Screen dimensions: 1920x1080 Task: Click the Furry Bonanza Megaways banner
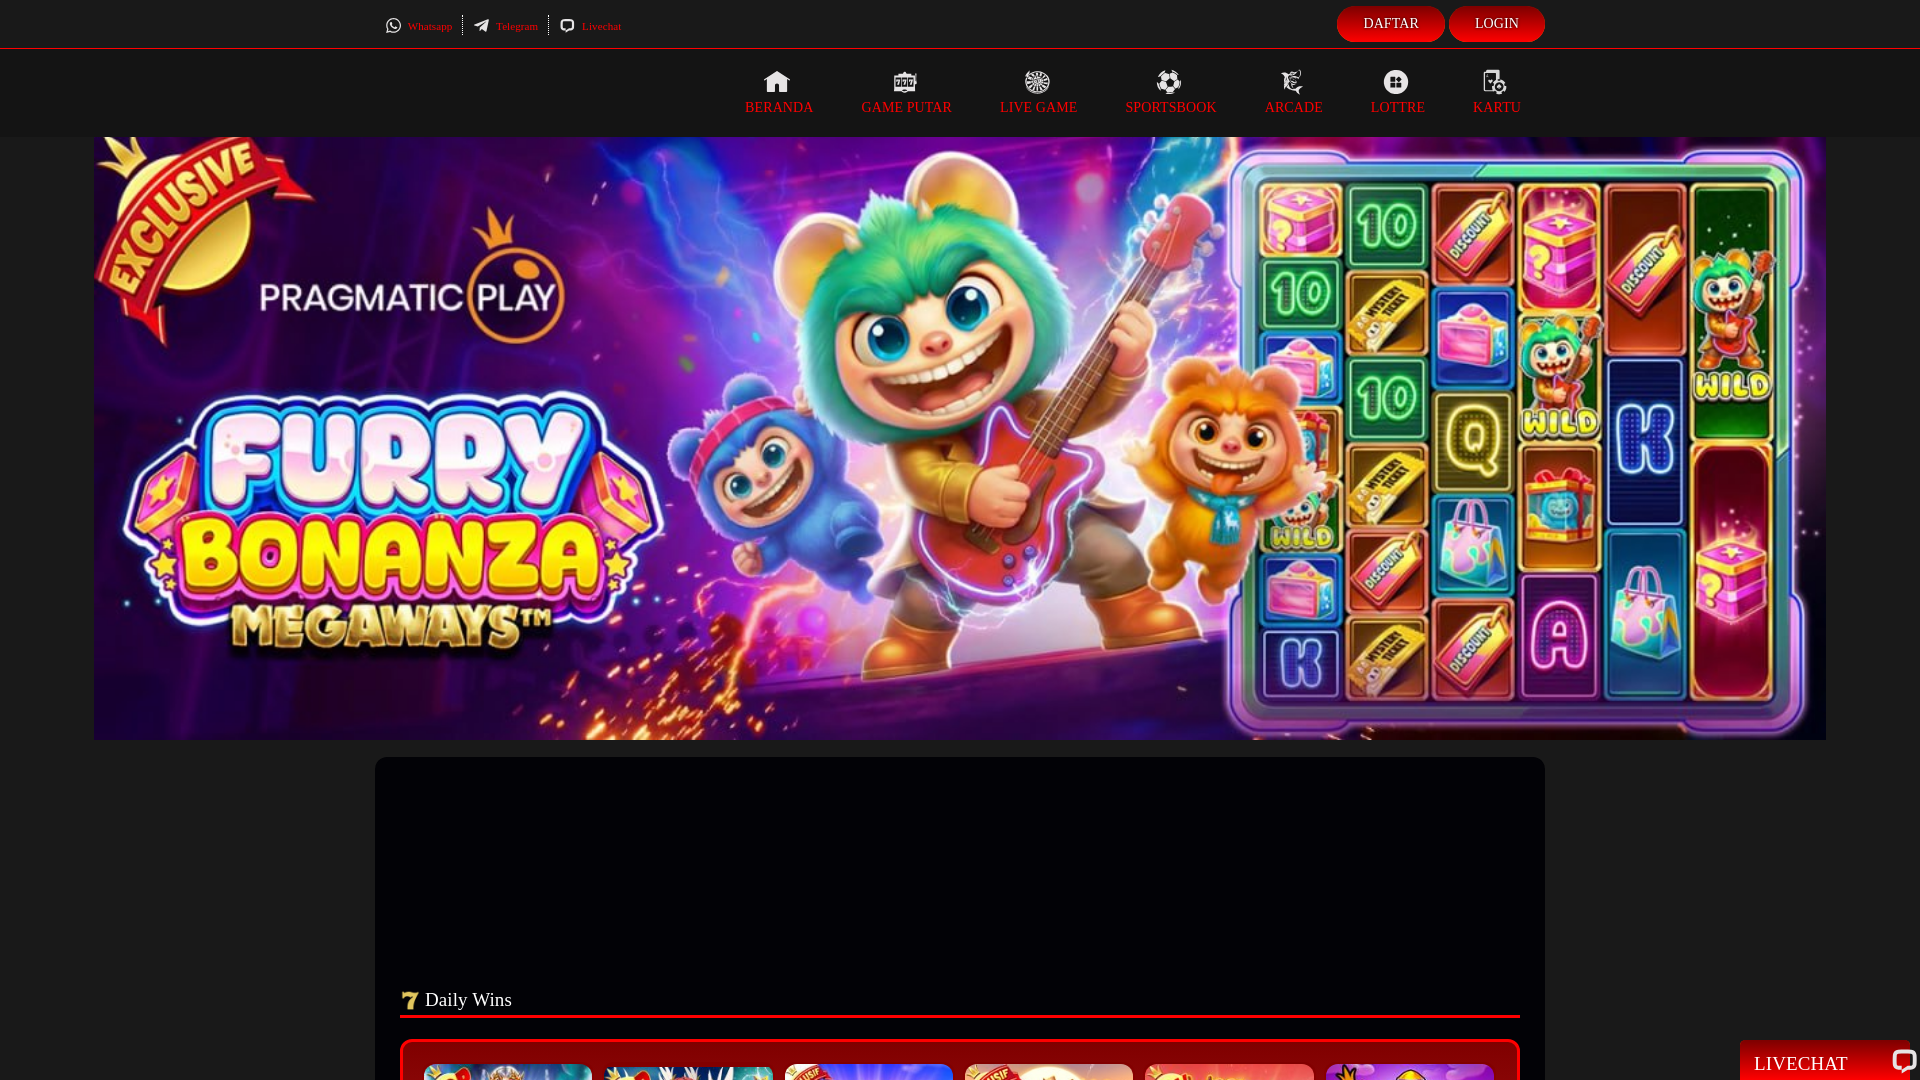960,438
